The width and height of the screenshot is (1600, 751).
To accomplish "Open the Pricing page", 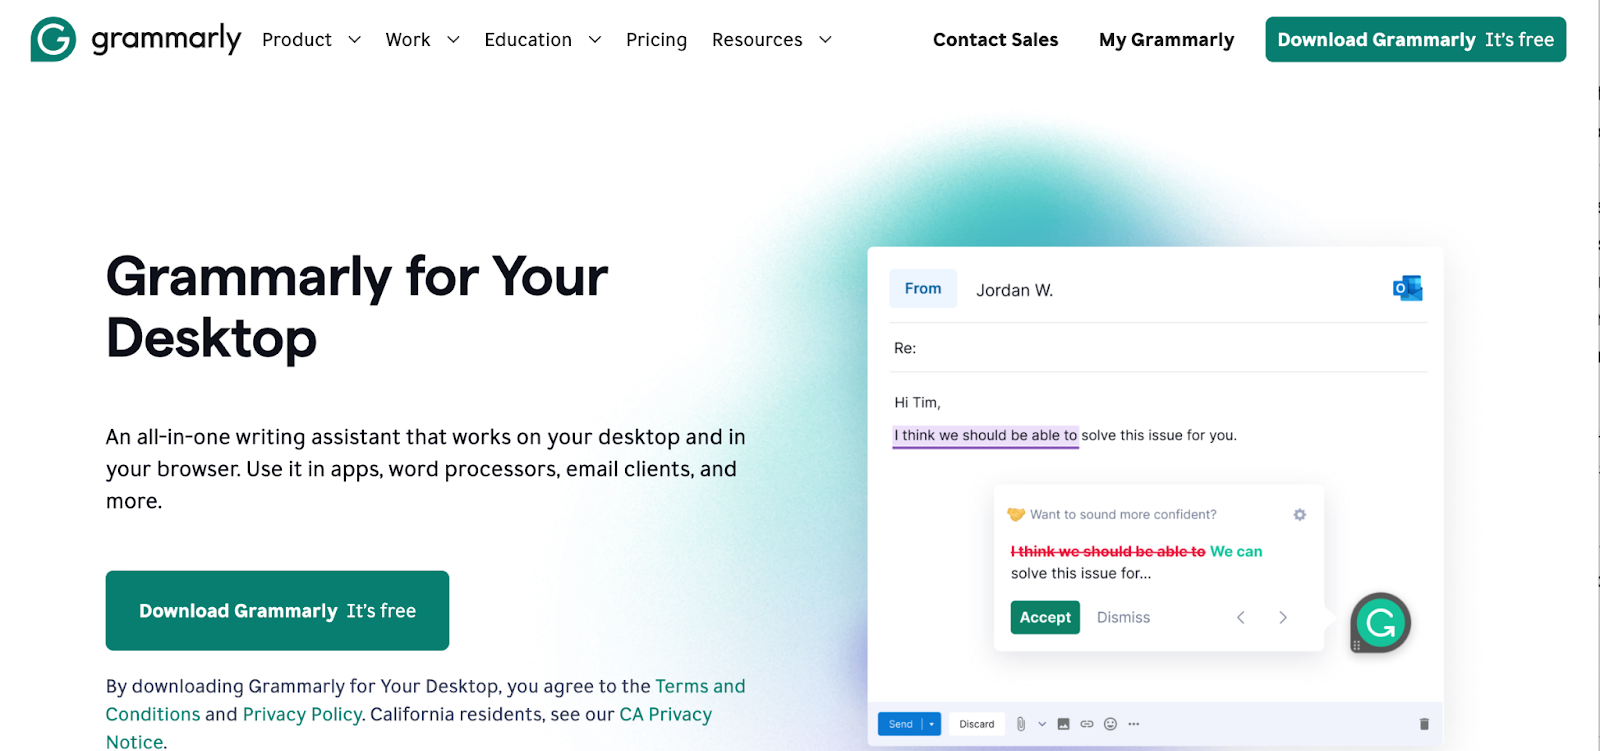I will click(656, 40).
